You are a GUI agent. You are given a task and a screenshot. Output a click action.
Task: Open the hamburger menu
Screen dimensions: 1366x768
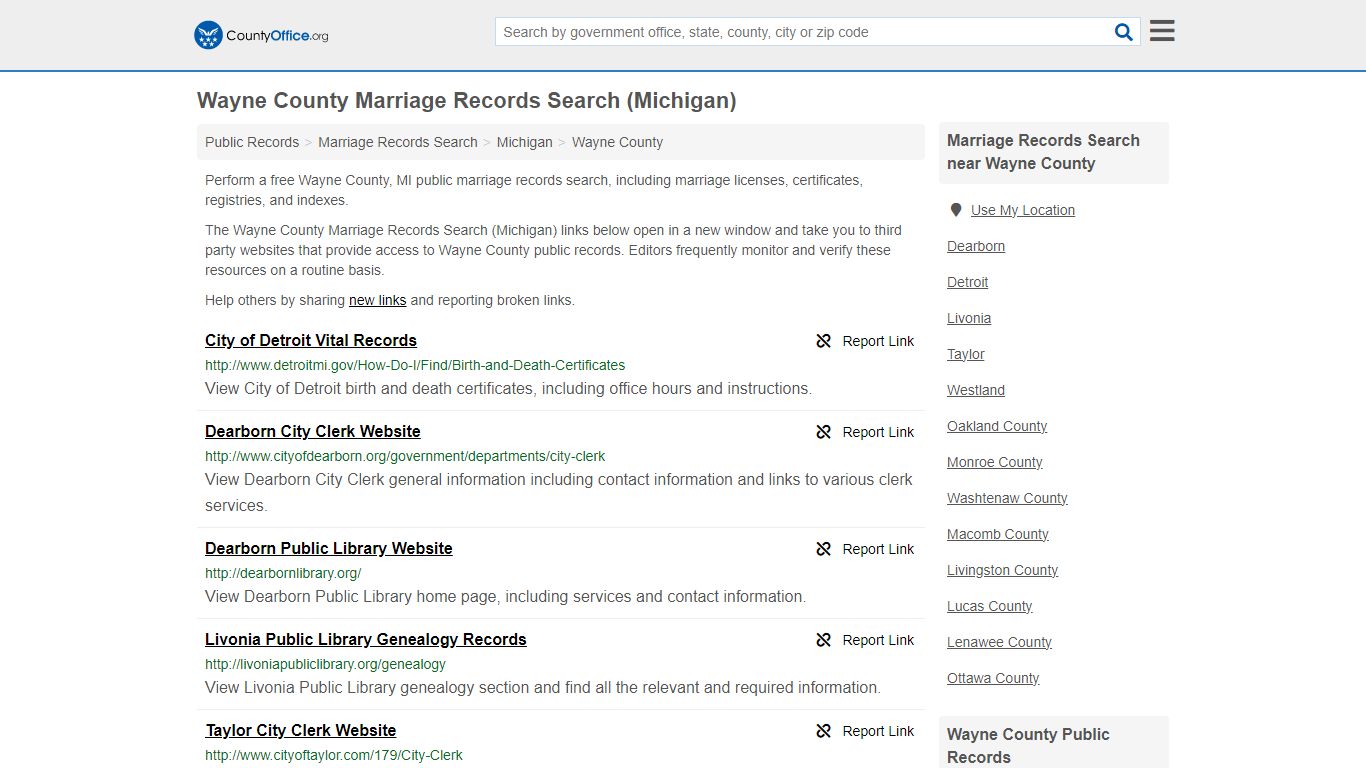(x=1162, y=31)
